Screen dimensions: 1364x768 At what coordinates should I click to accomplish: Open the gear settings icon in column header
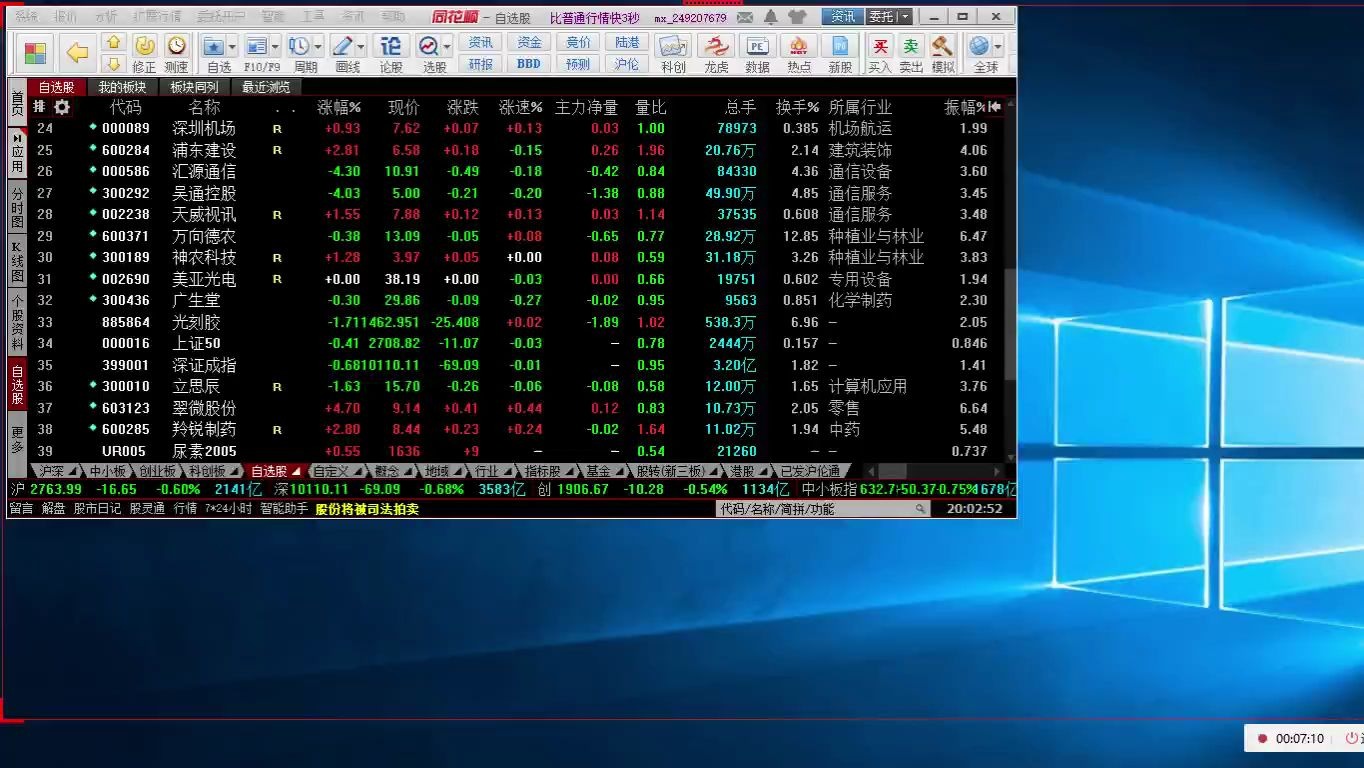point(62,107)
